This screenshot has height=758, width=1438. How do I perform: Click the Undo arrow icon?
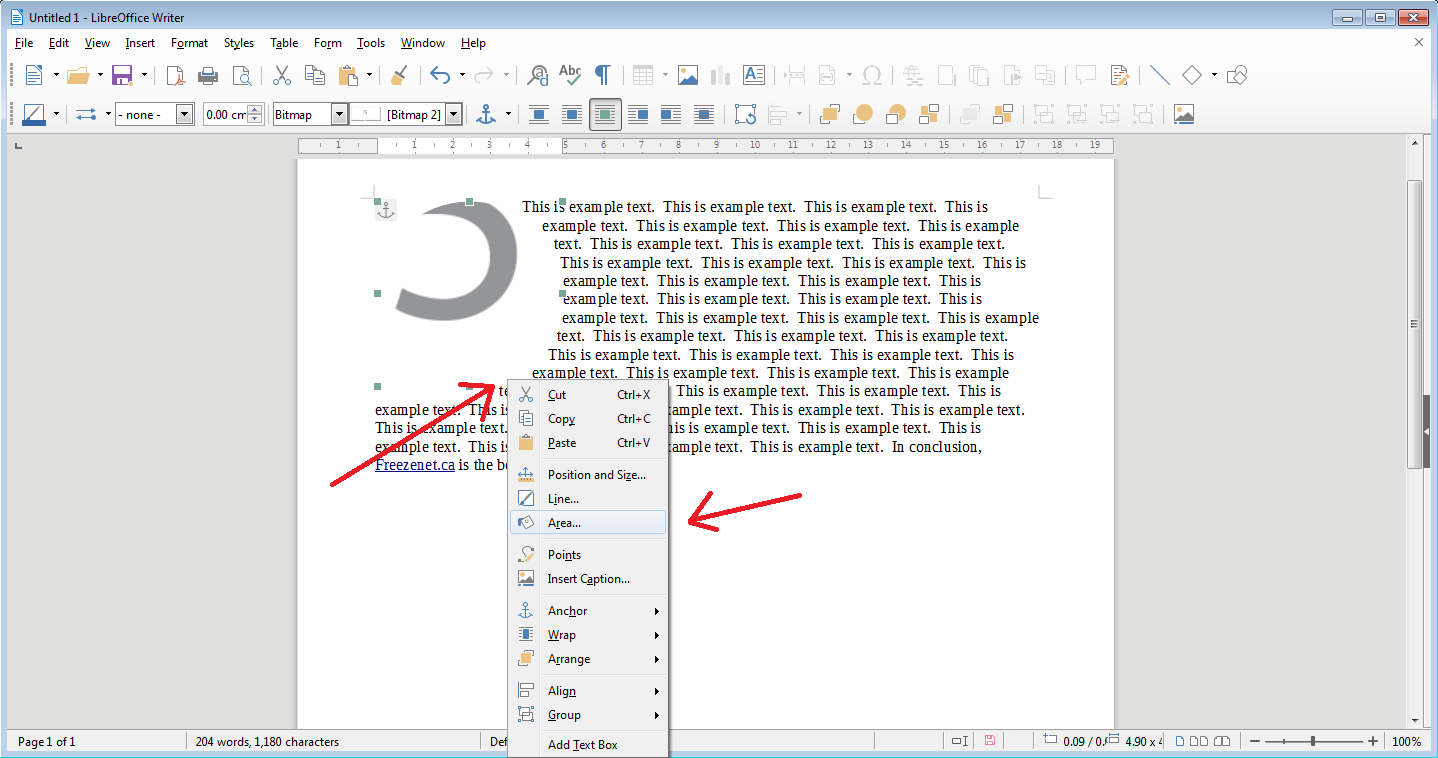click(x=440, y=75)
